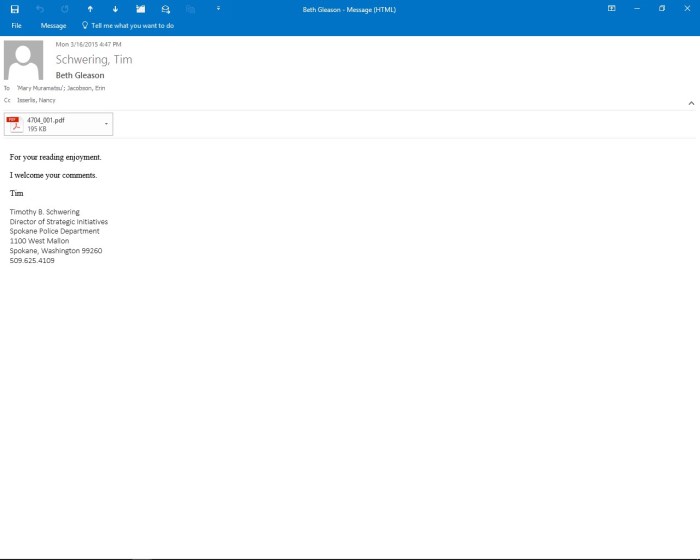Image resolution: width=700 pixels, height=560 pixels.
Task: Click the Save icon in the quick access toolbar
Action: click(15, 9)
